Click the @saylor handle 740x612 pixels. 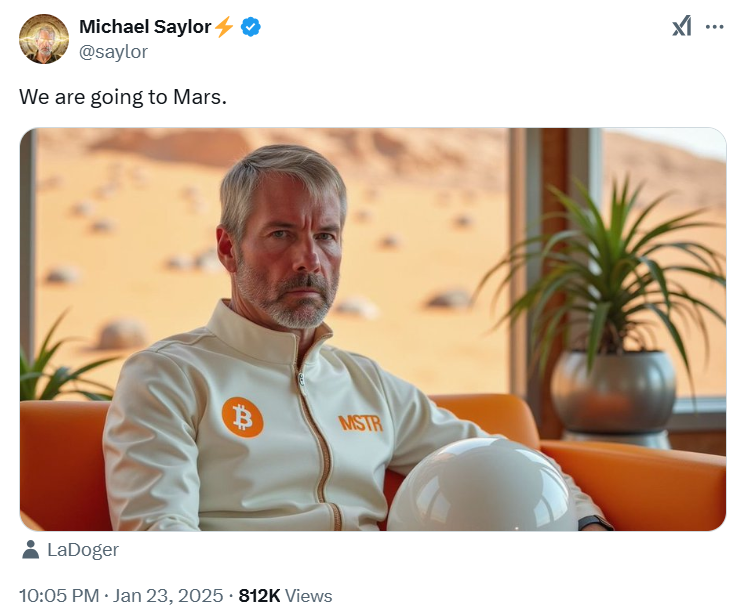click(x=113, y=52)
